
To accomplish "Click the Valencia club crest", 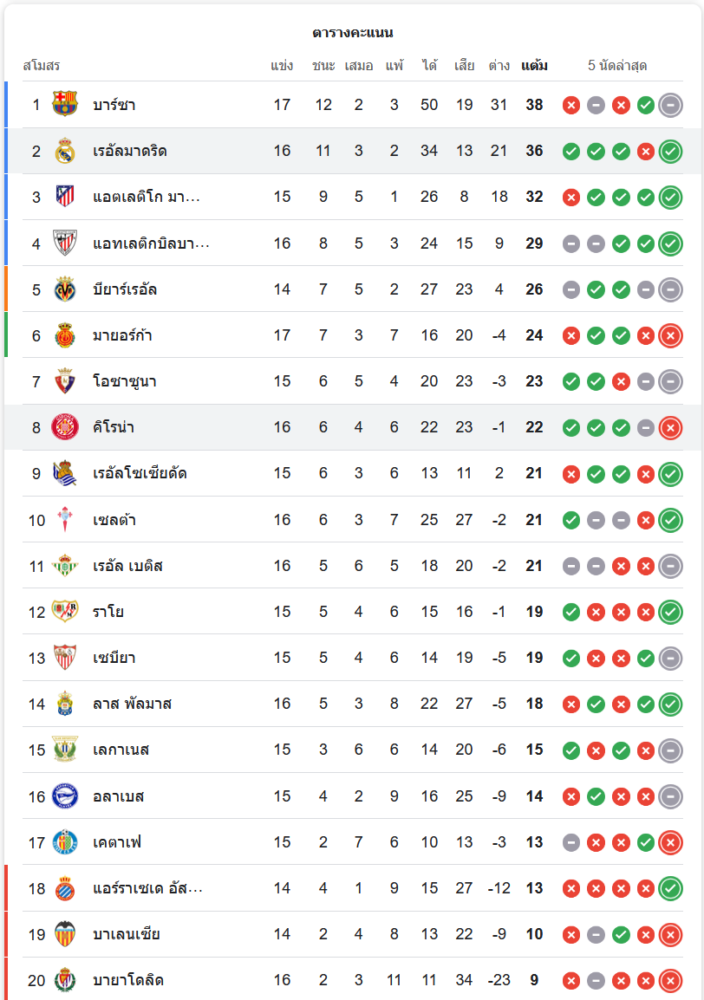I will pos(65,934).
